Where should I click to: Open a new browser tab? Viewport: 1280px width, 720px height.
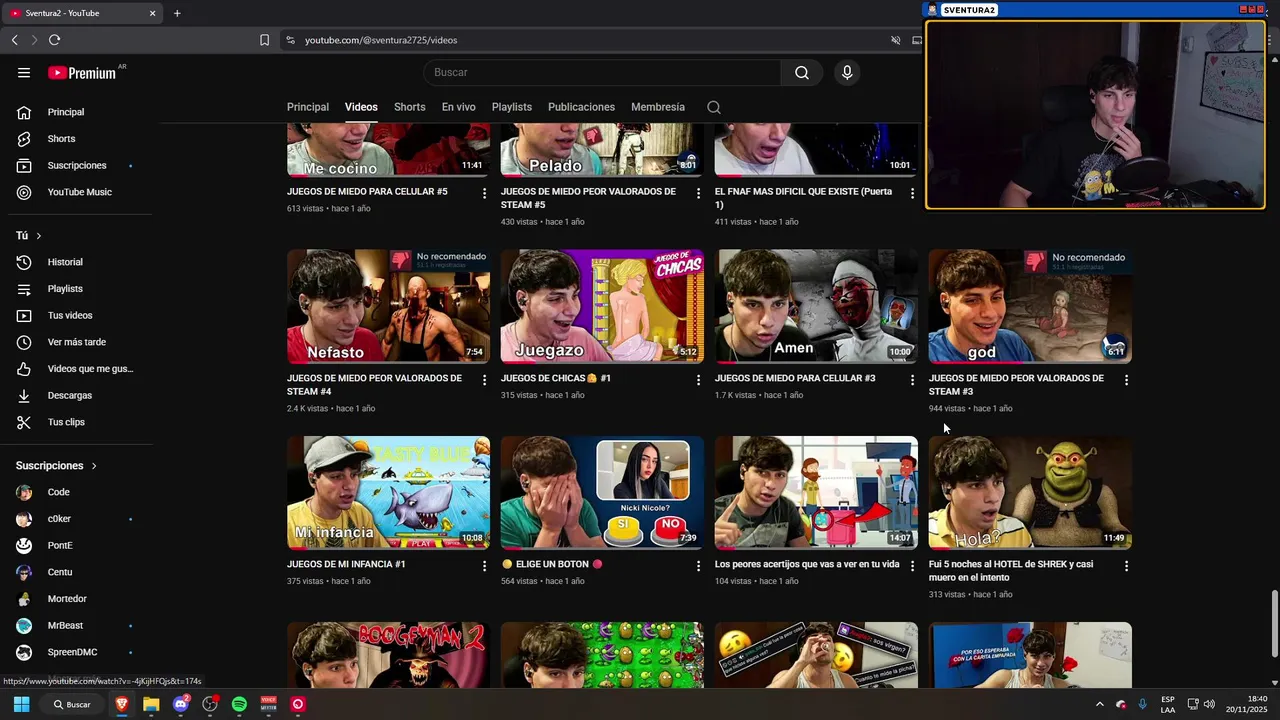177,13
